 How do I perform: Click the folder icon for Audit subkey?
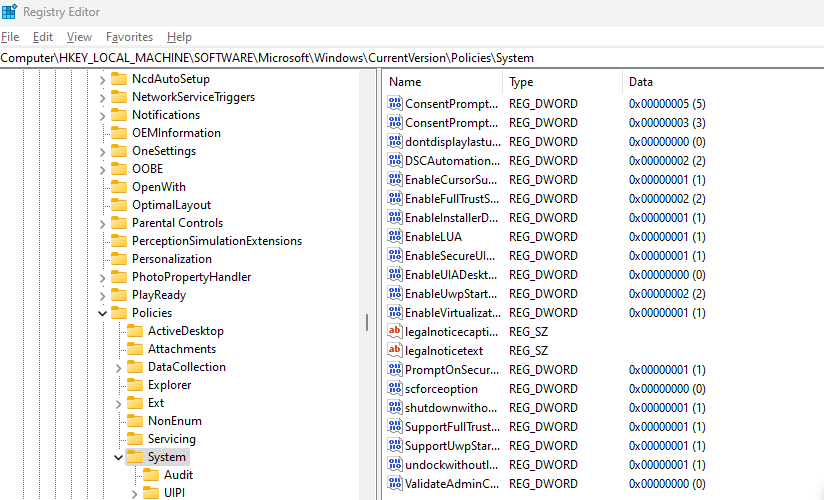tap(151, 475)
